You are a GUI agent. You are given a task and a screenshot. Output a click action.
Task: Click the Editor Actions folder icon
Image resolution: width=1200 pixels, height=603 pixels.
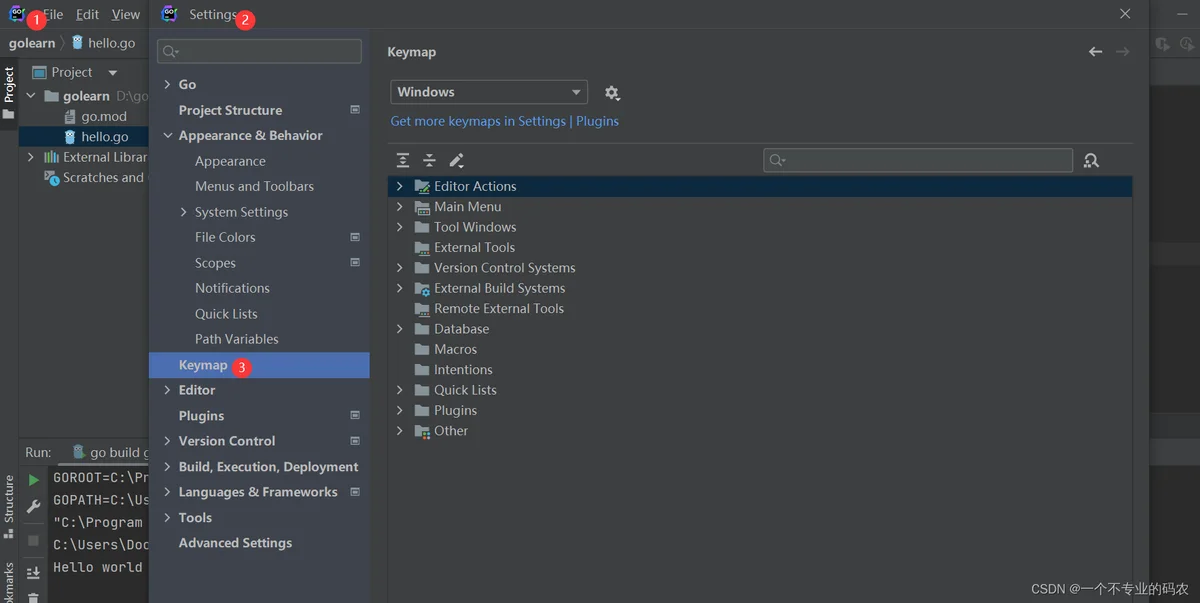pos(422,187)
